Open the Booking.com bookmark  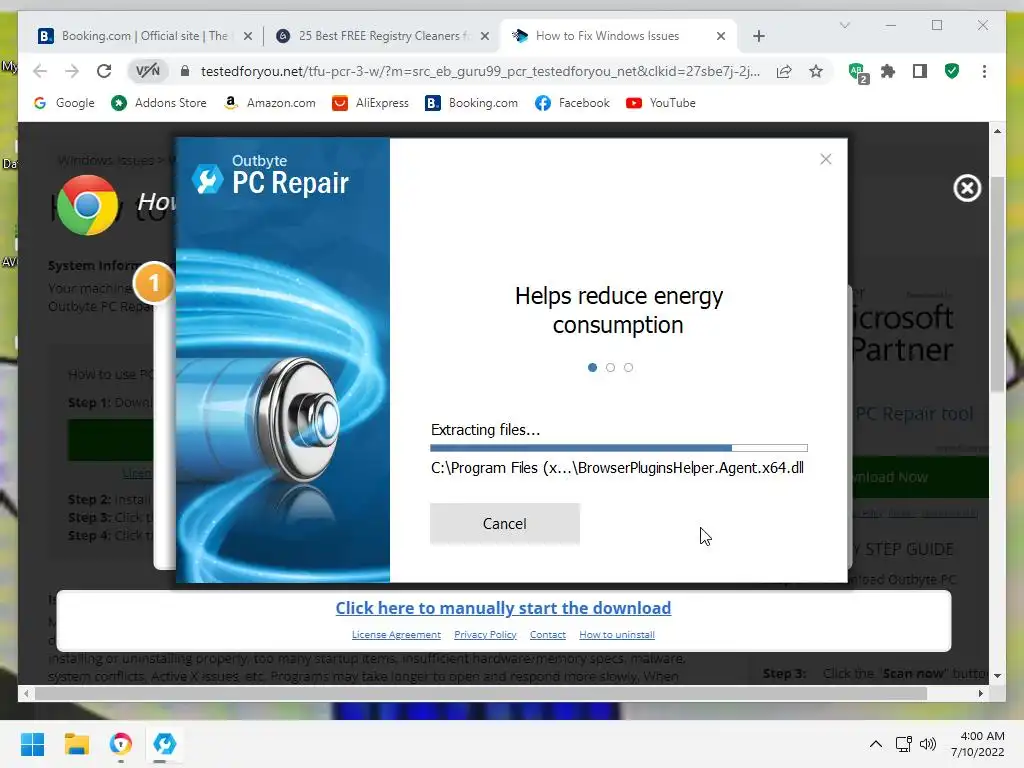click(x=472, y=103)
